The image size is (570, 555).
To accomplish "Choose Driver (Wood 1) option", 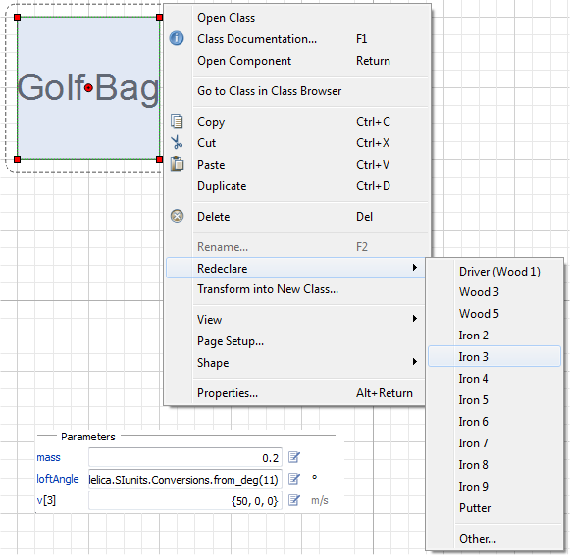I will click(x=499, y=272).
